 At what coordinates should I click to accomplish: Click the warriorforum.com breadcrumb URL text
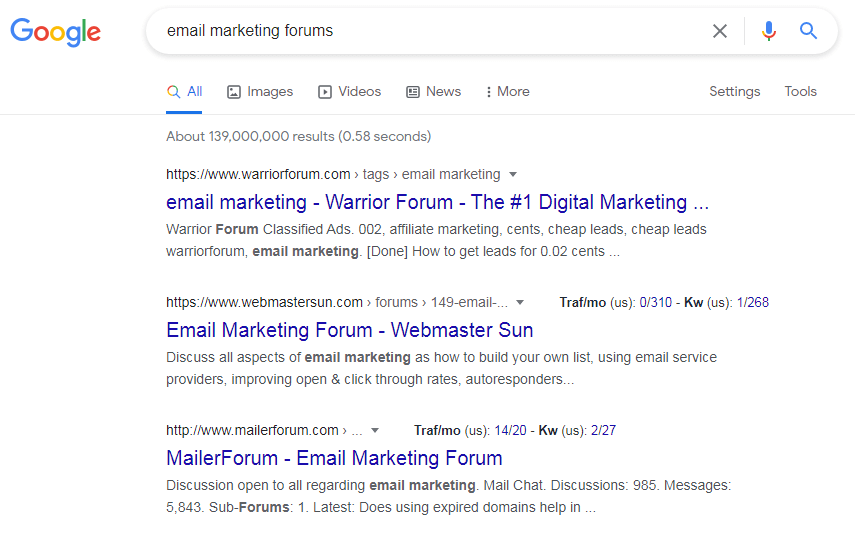[x=333, y=174]
